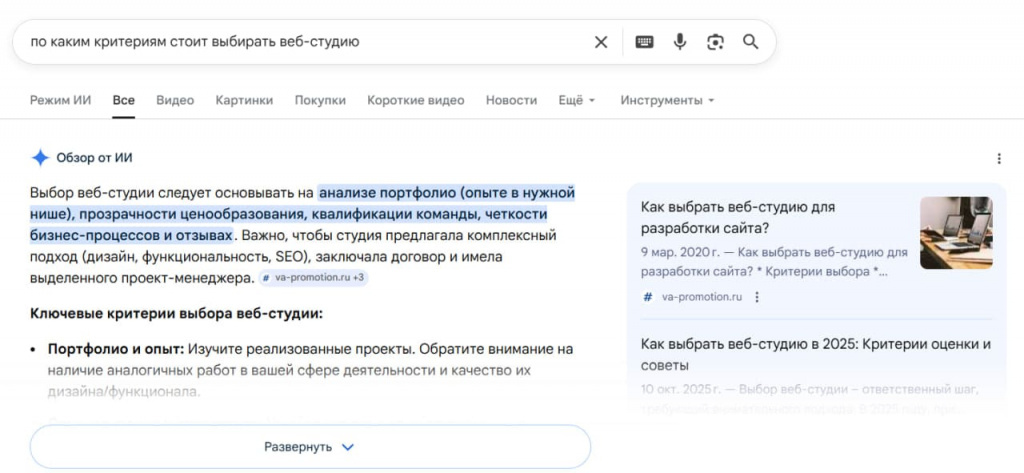The image size is (1024, 473).
Task: Click 'Обзор от ИИ' label
Action: coord(94,158)
